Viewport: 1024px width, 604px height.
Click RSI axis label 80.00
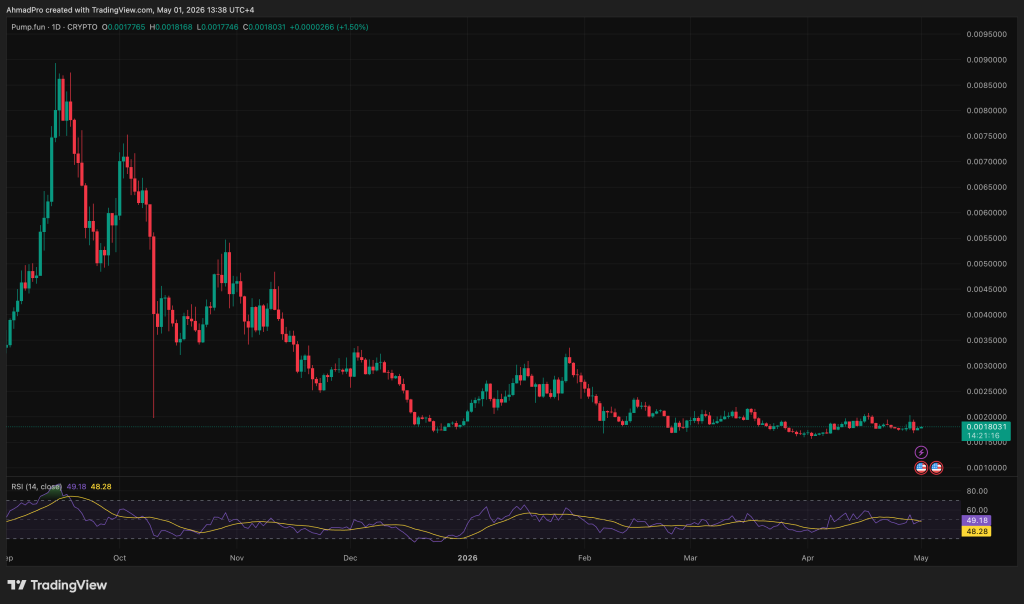point(977,491)
